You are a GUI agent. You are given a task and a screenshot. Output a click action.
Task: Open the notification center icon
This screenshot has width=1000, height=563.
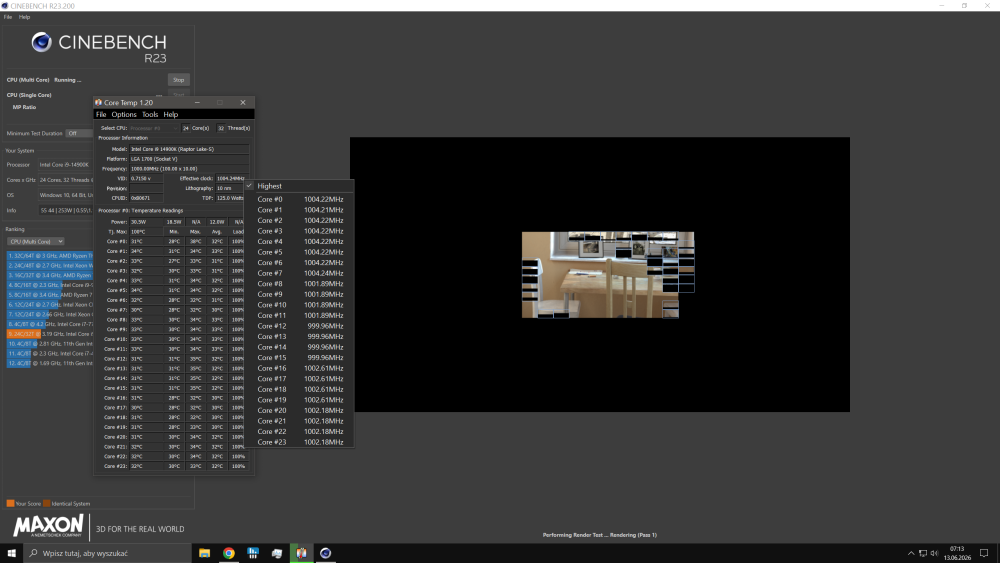(x=984, y=553)
